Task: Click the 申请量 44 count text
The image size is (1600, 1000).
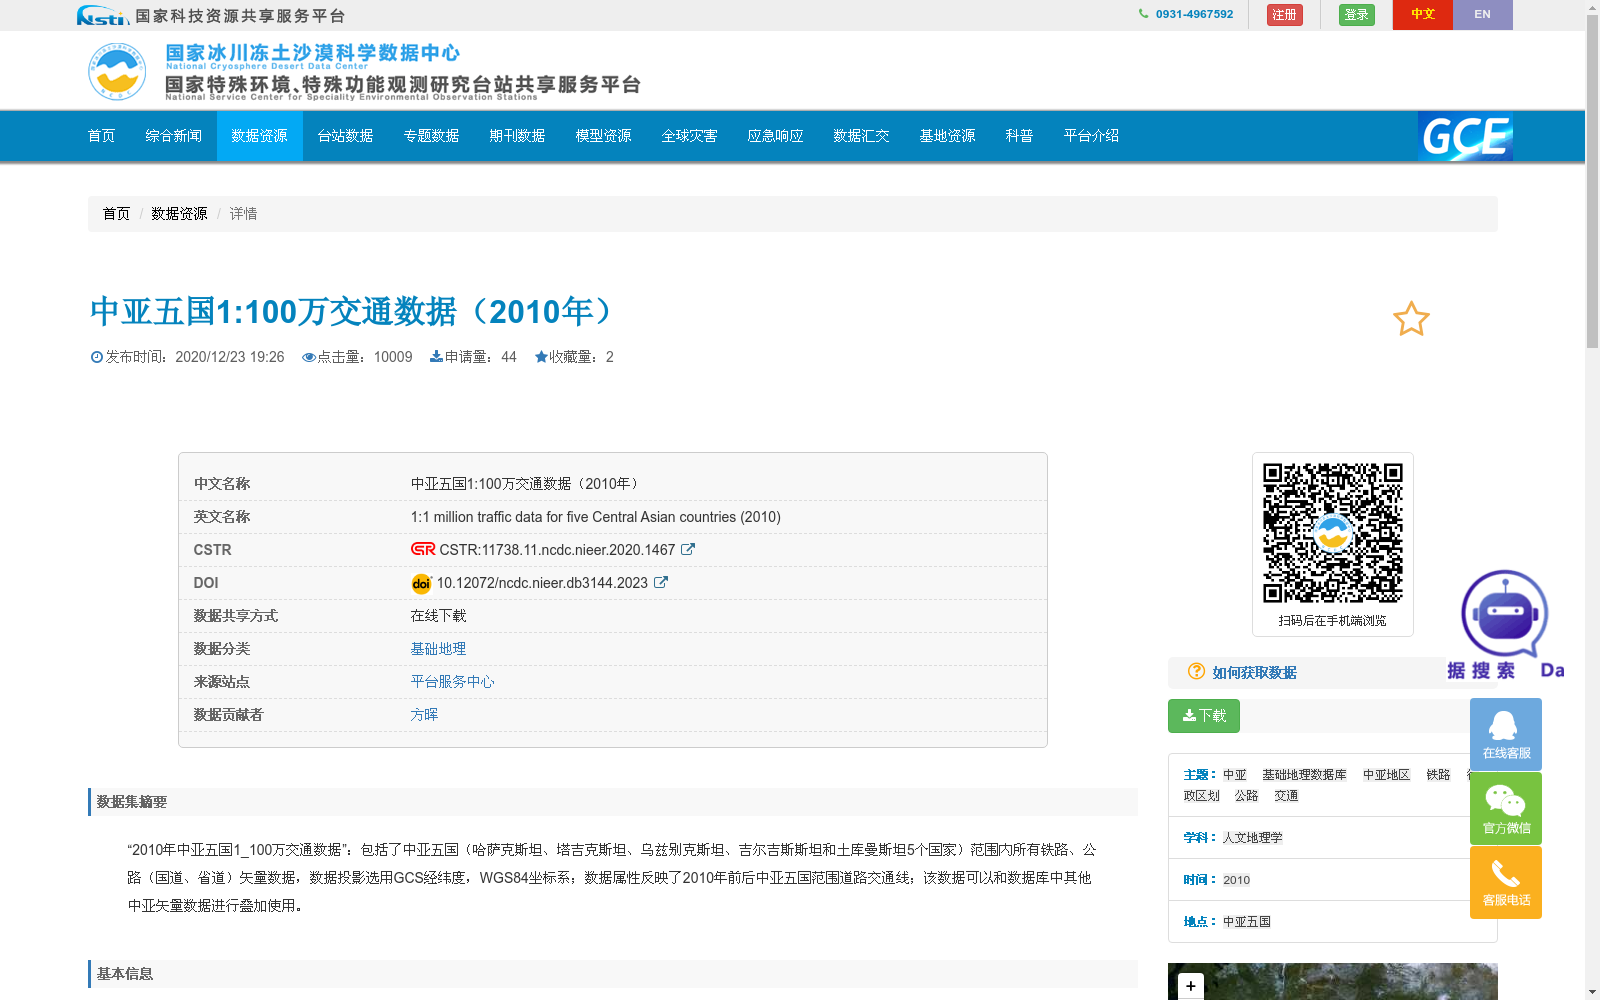Action: pos(473,357)
